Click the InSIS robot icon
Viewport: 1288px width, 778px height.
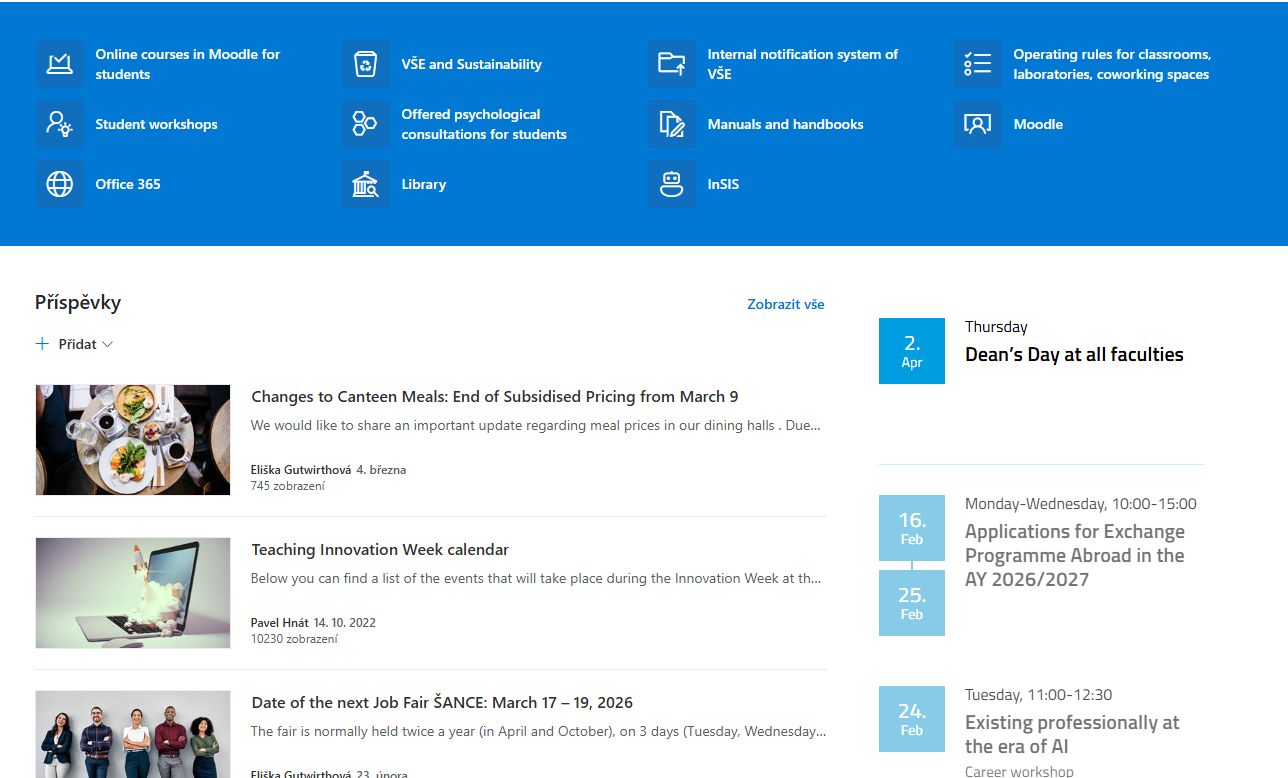672,184
